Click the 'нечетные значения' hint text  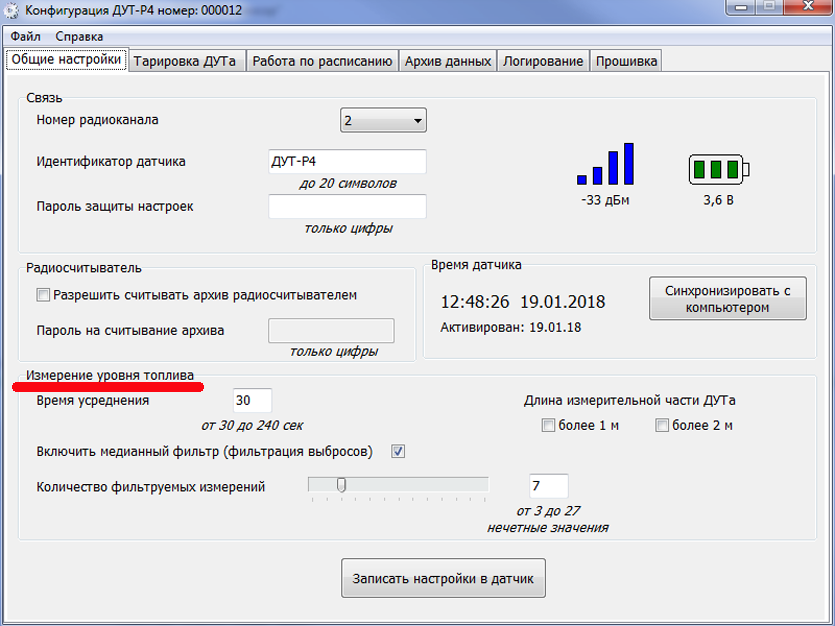tap(548, 528)
